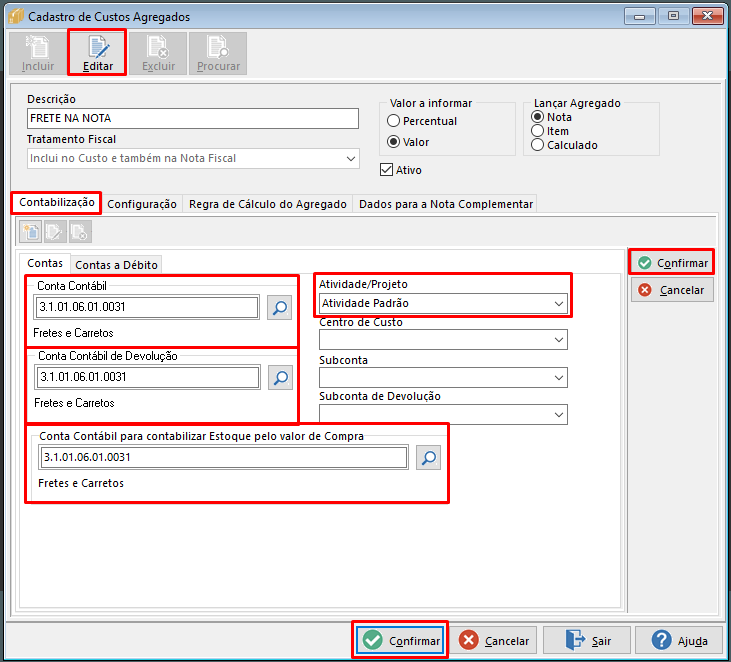Click the Conta Contábil code field
731x662 pixels.
click(146, 307)
